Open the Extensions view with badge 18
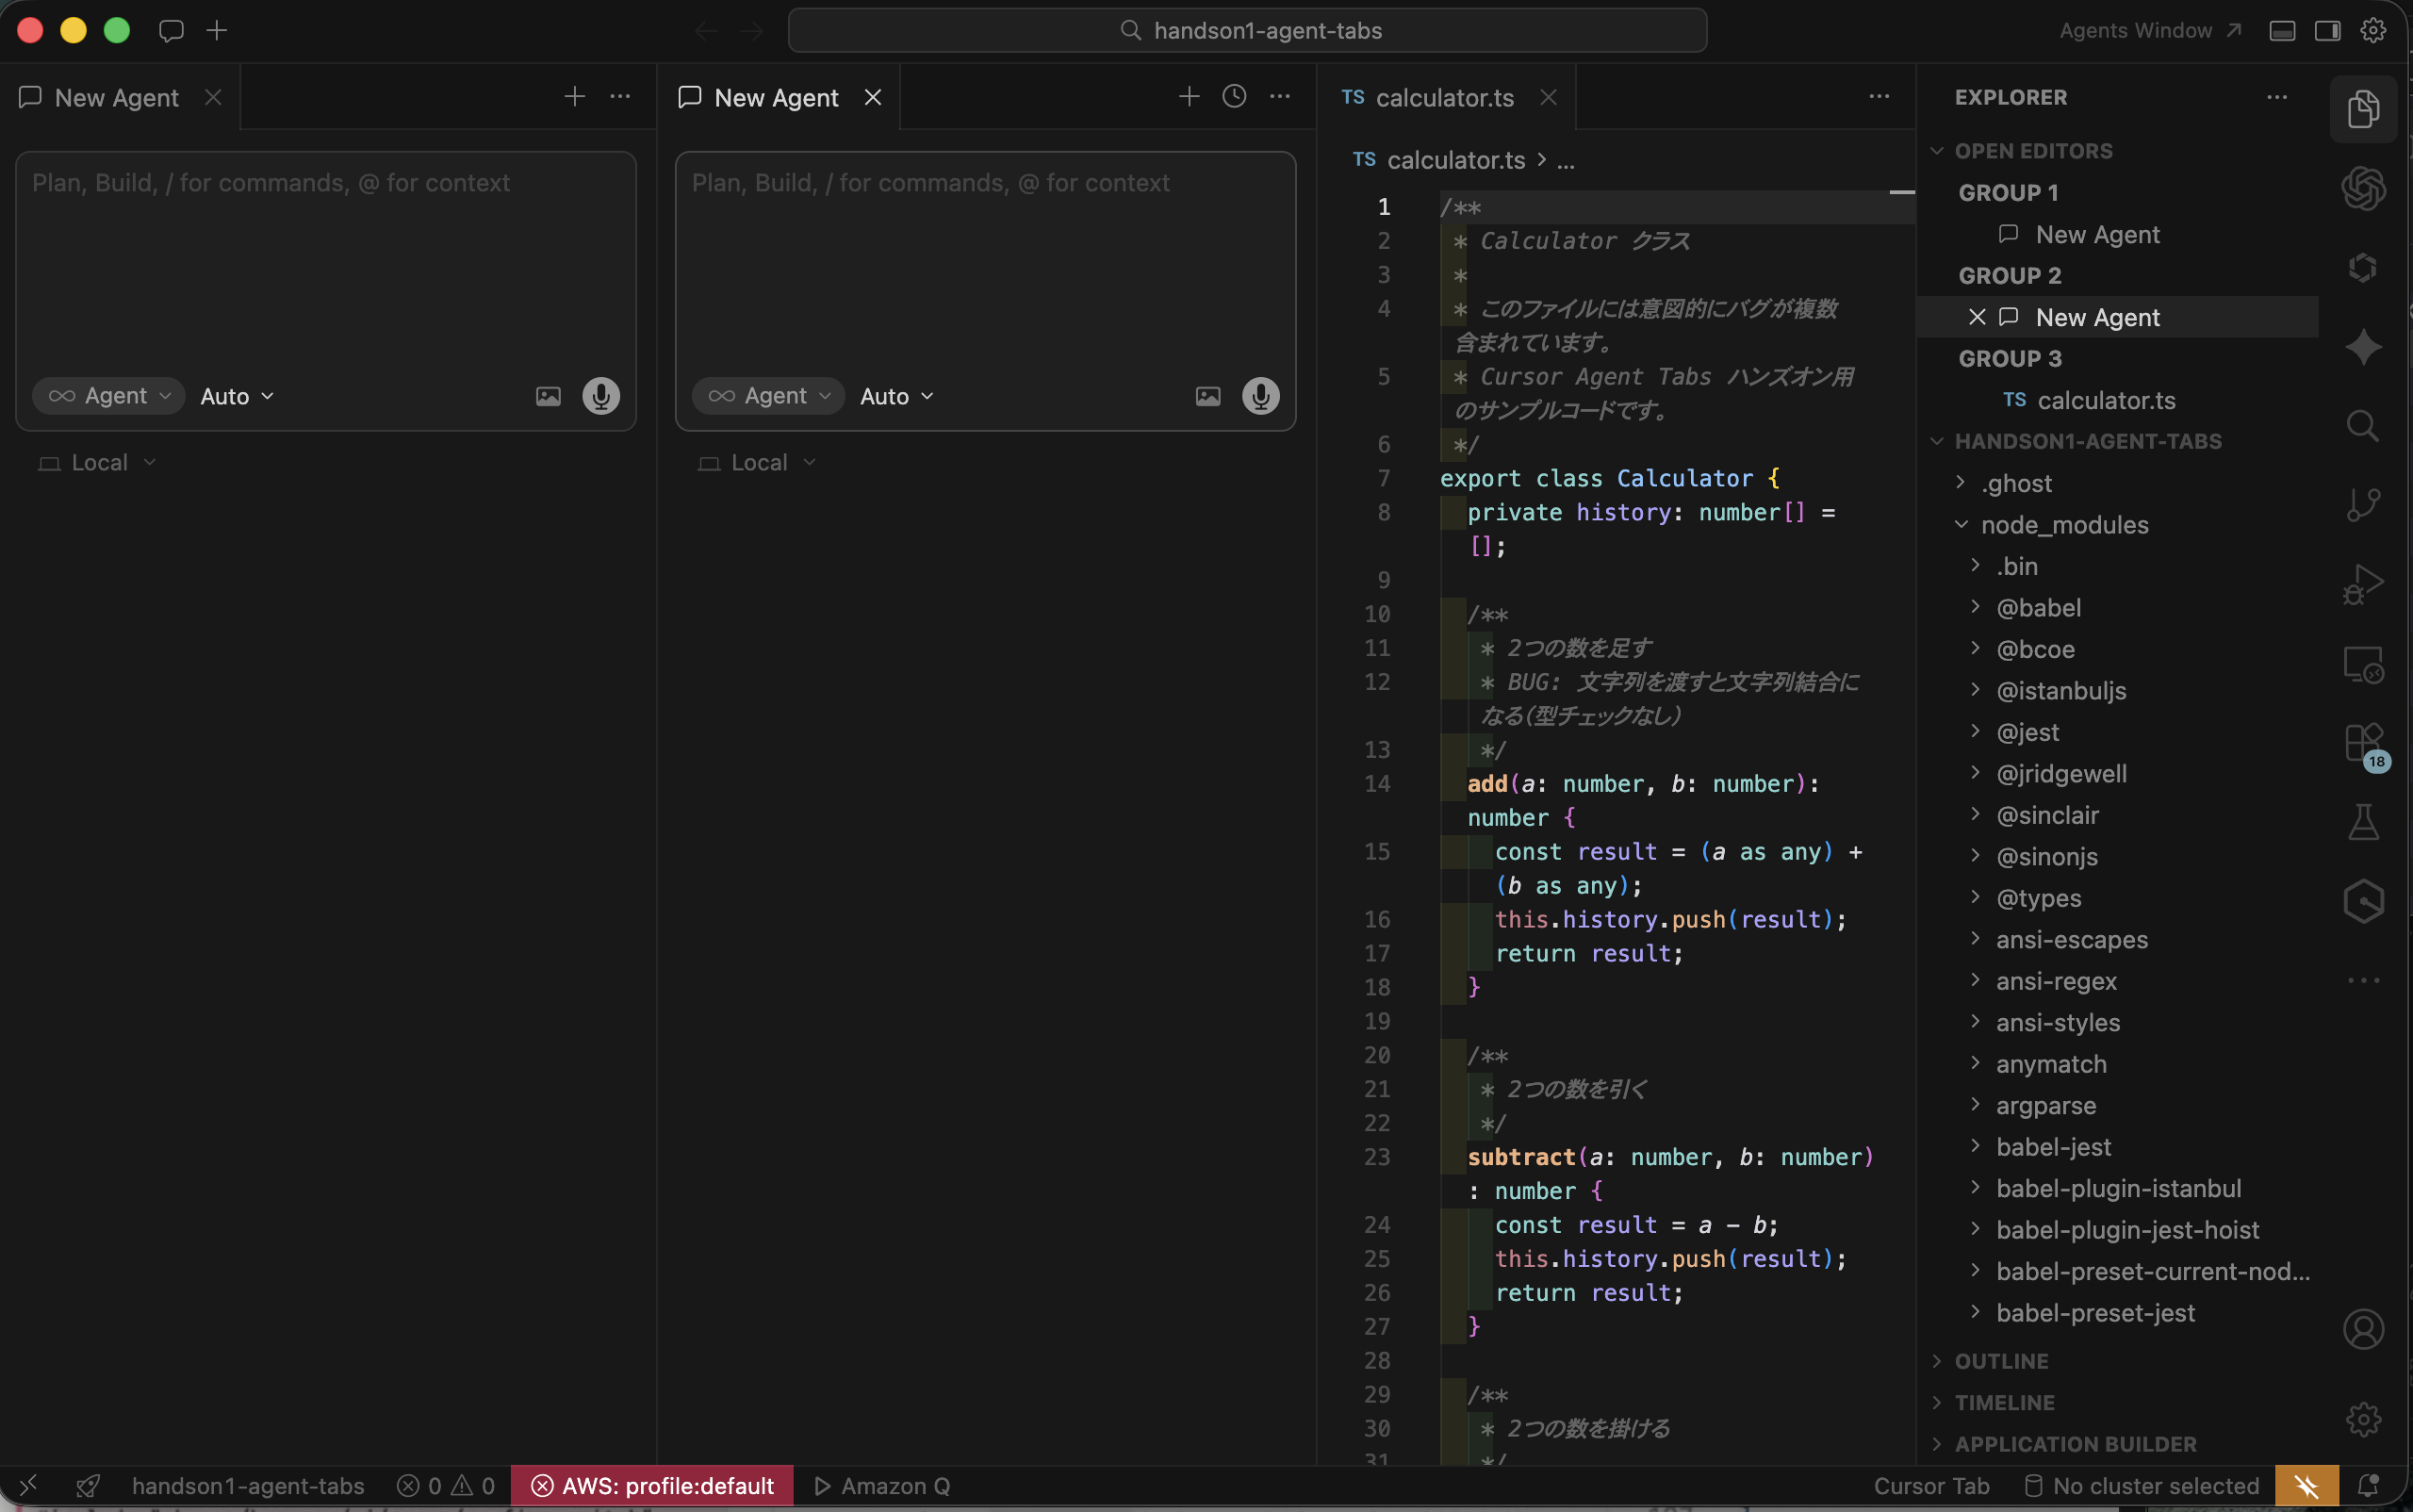Image resolution: width=2413 pixels, height=1512 pixels. pos(2362,743)
